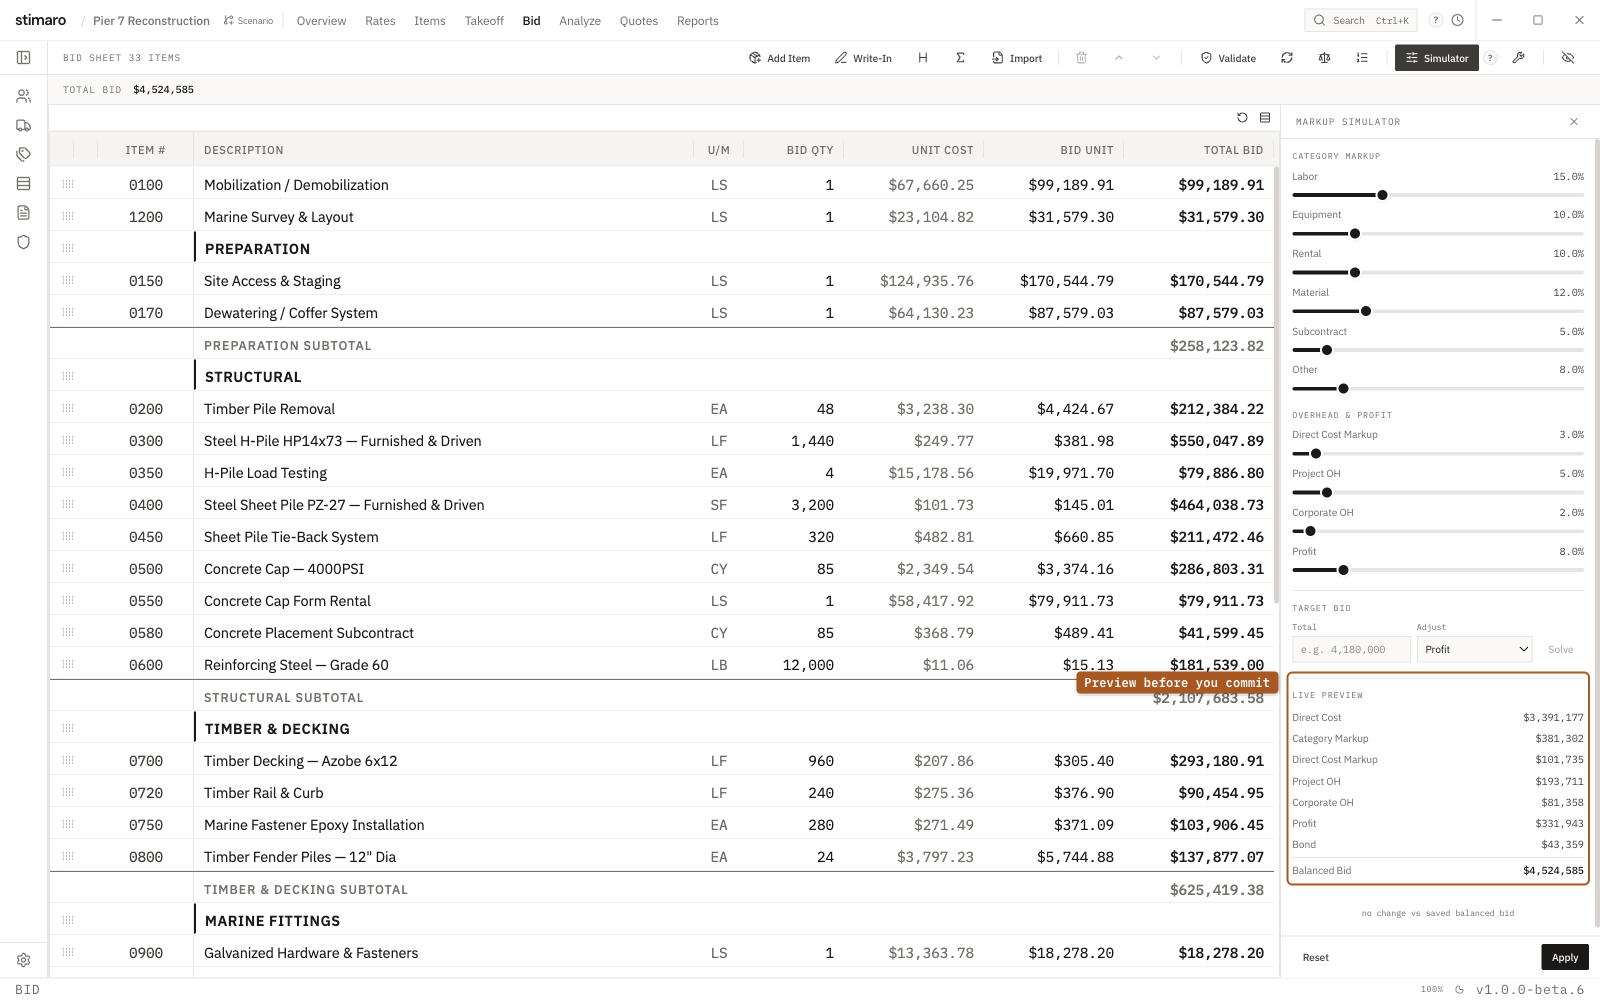This screenshot has width=1600, height=1000.
Task: Switch to the Analyze tab
Action: click(x=580, y=21)
